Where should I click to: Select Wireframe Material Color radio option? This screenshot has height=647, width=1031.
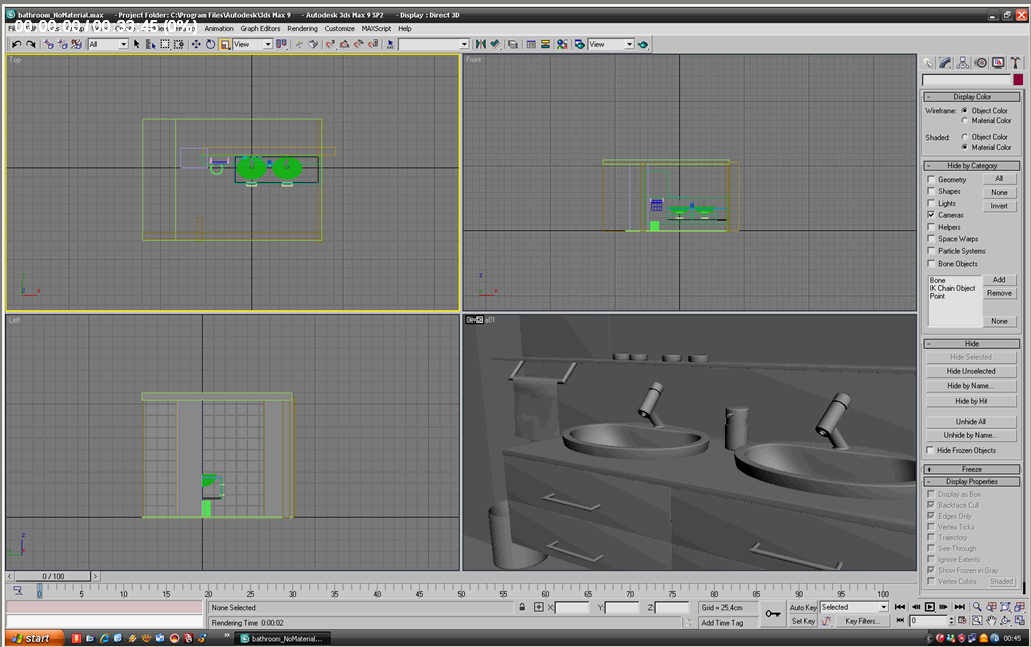click(965, 121)
